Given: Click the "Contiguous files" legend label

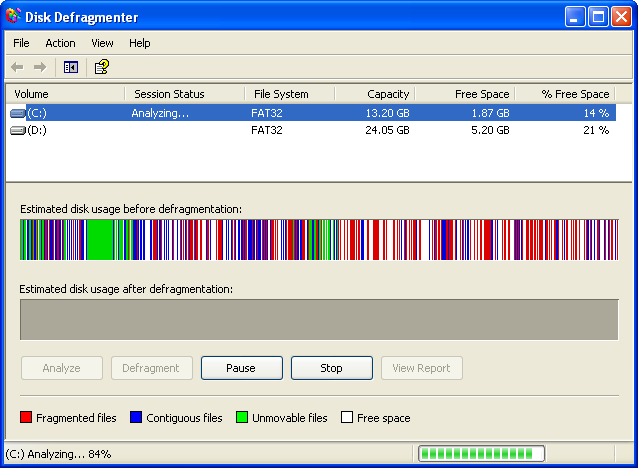Looking at the screenshot, I should click(184, 418).
